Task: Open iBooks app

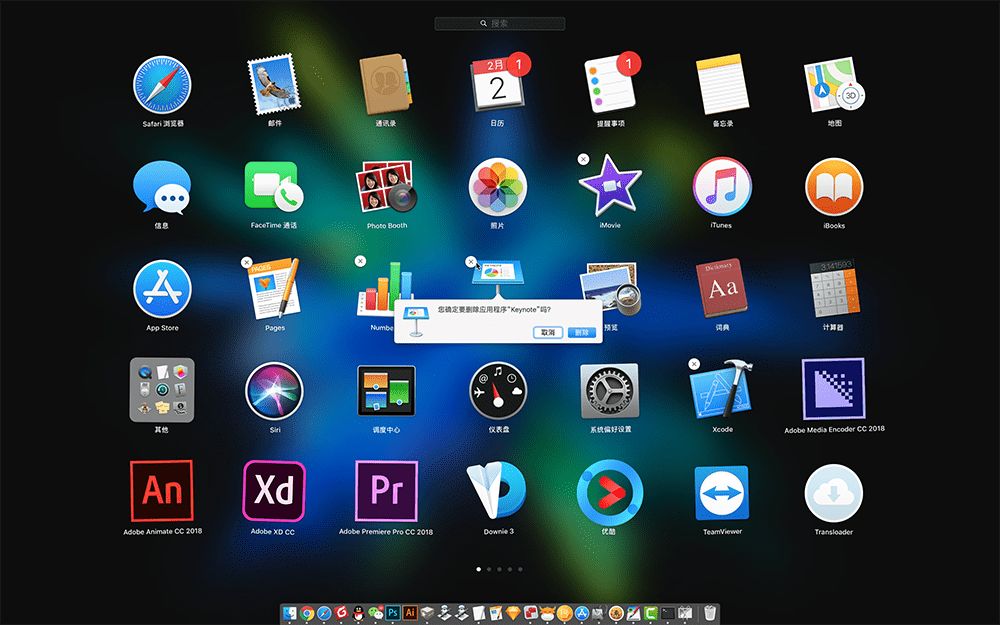Action: [834, 187]
